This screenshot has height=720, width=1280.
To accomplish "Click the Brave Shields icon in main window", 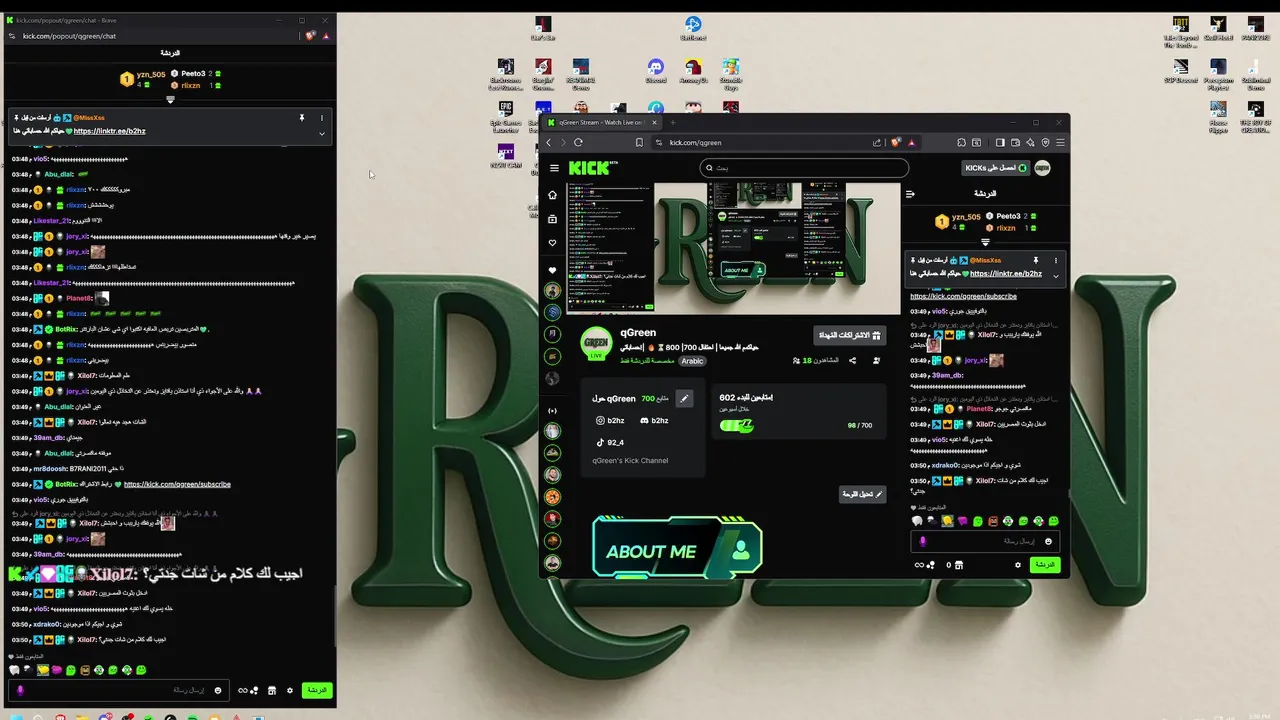I will coord(897,143).
